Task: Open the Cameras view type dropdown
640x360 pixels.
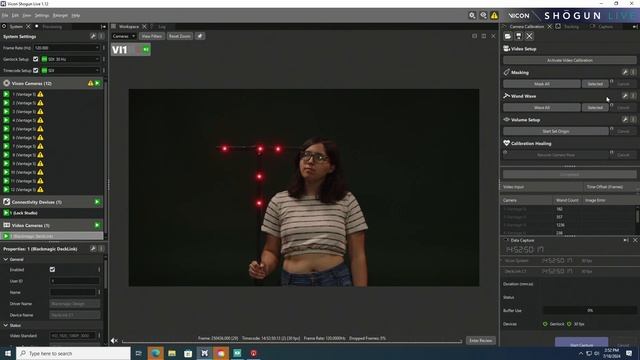Action: click(x=124, y=36)
